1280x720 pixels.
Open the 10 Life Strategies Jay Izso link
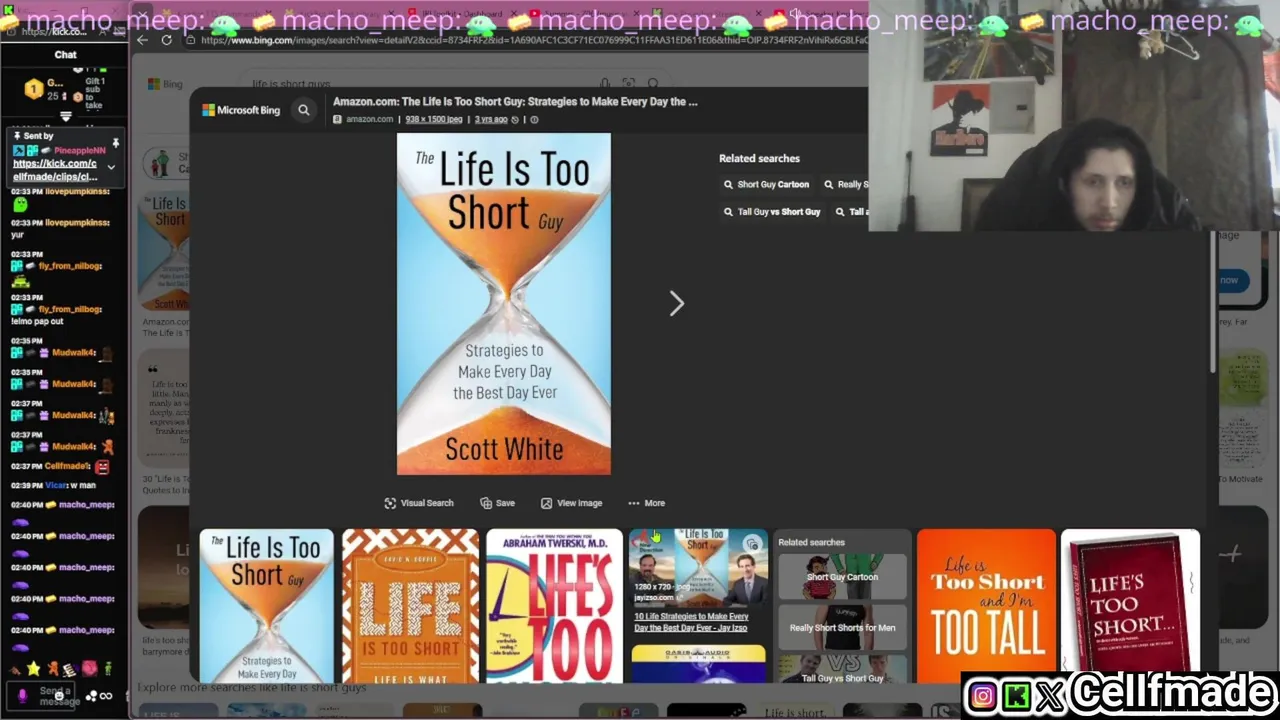tap(691, 622)
